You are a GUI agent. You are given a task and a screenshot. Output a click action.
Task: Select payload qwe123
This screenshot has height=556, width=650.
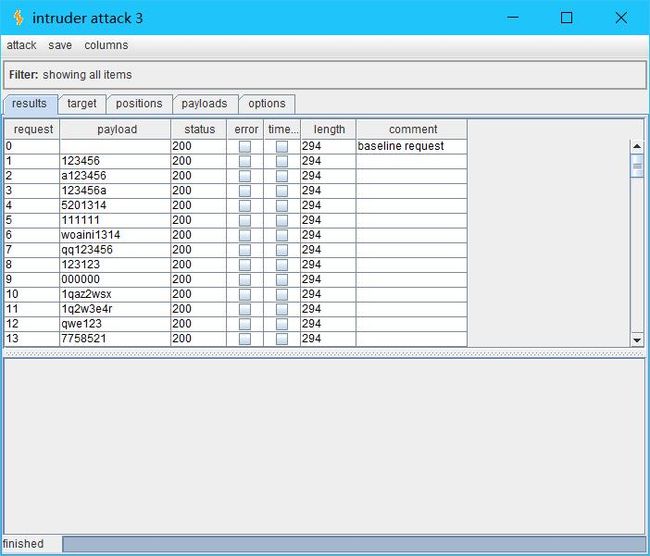(x=115, y=324)
